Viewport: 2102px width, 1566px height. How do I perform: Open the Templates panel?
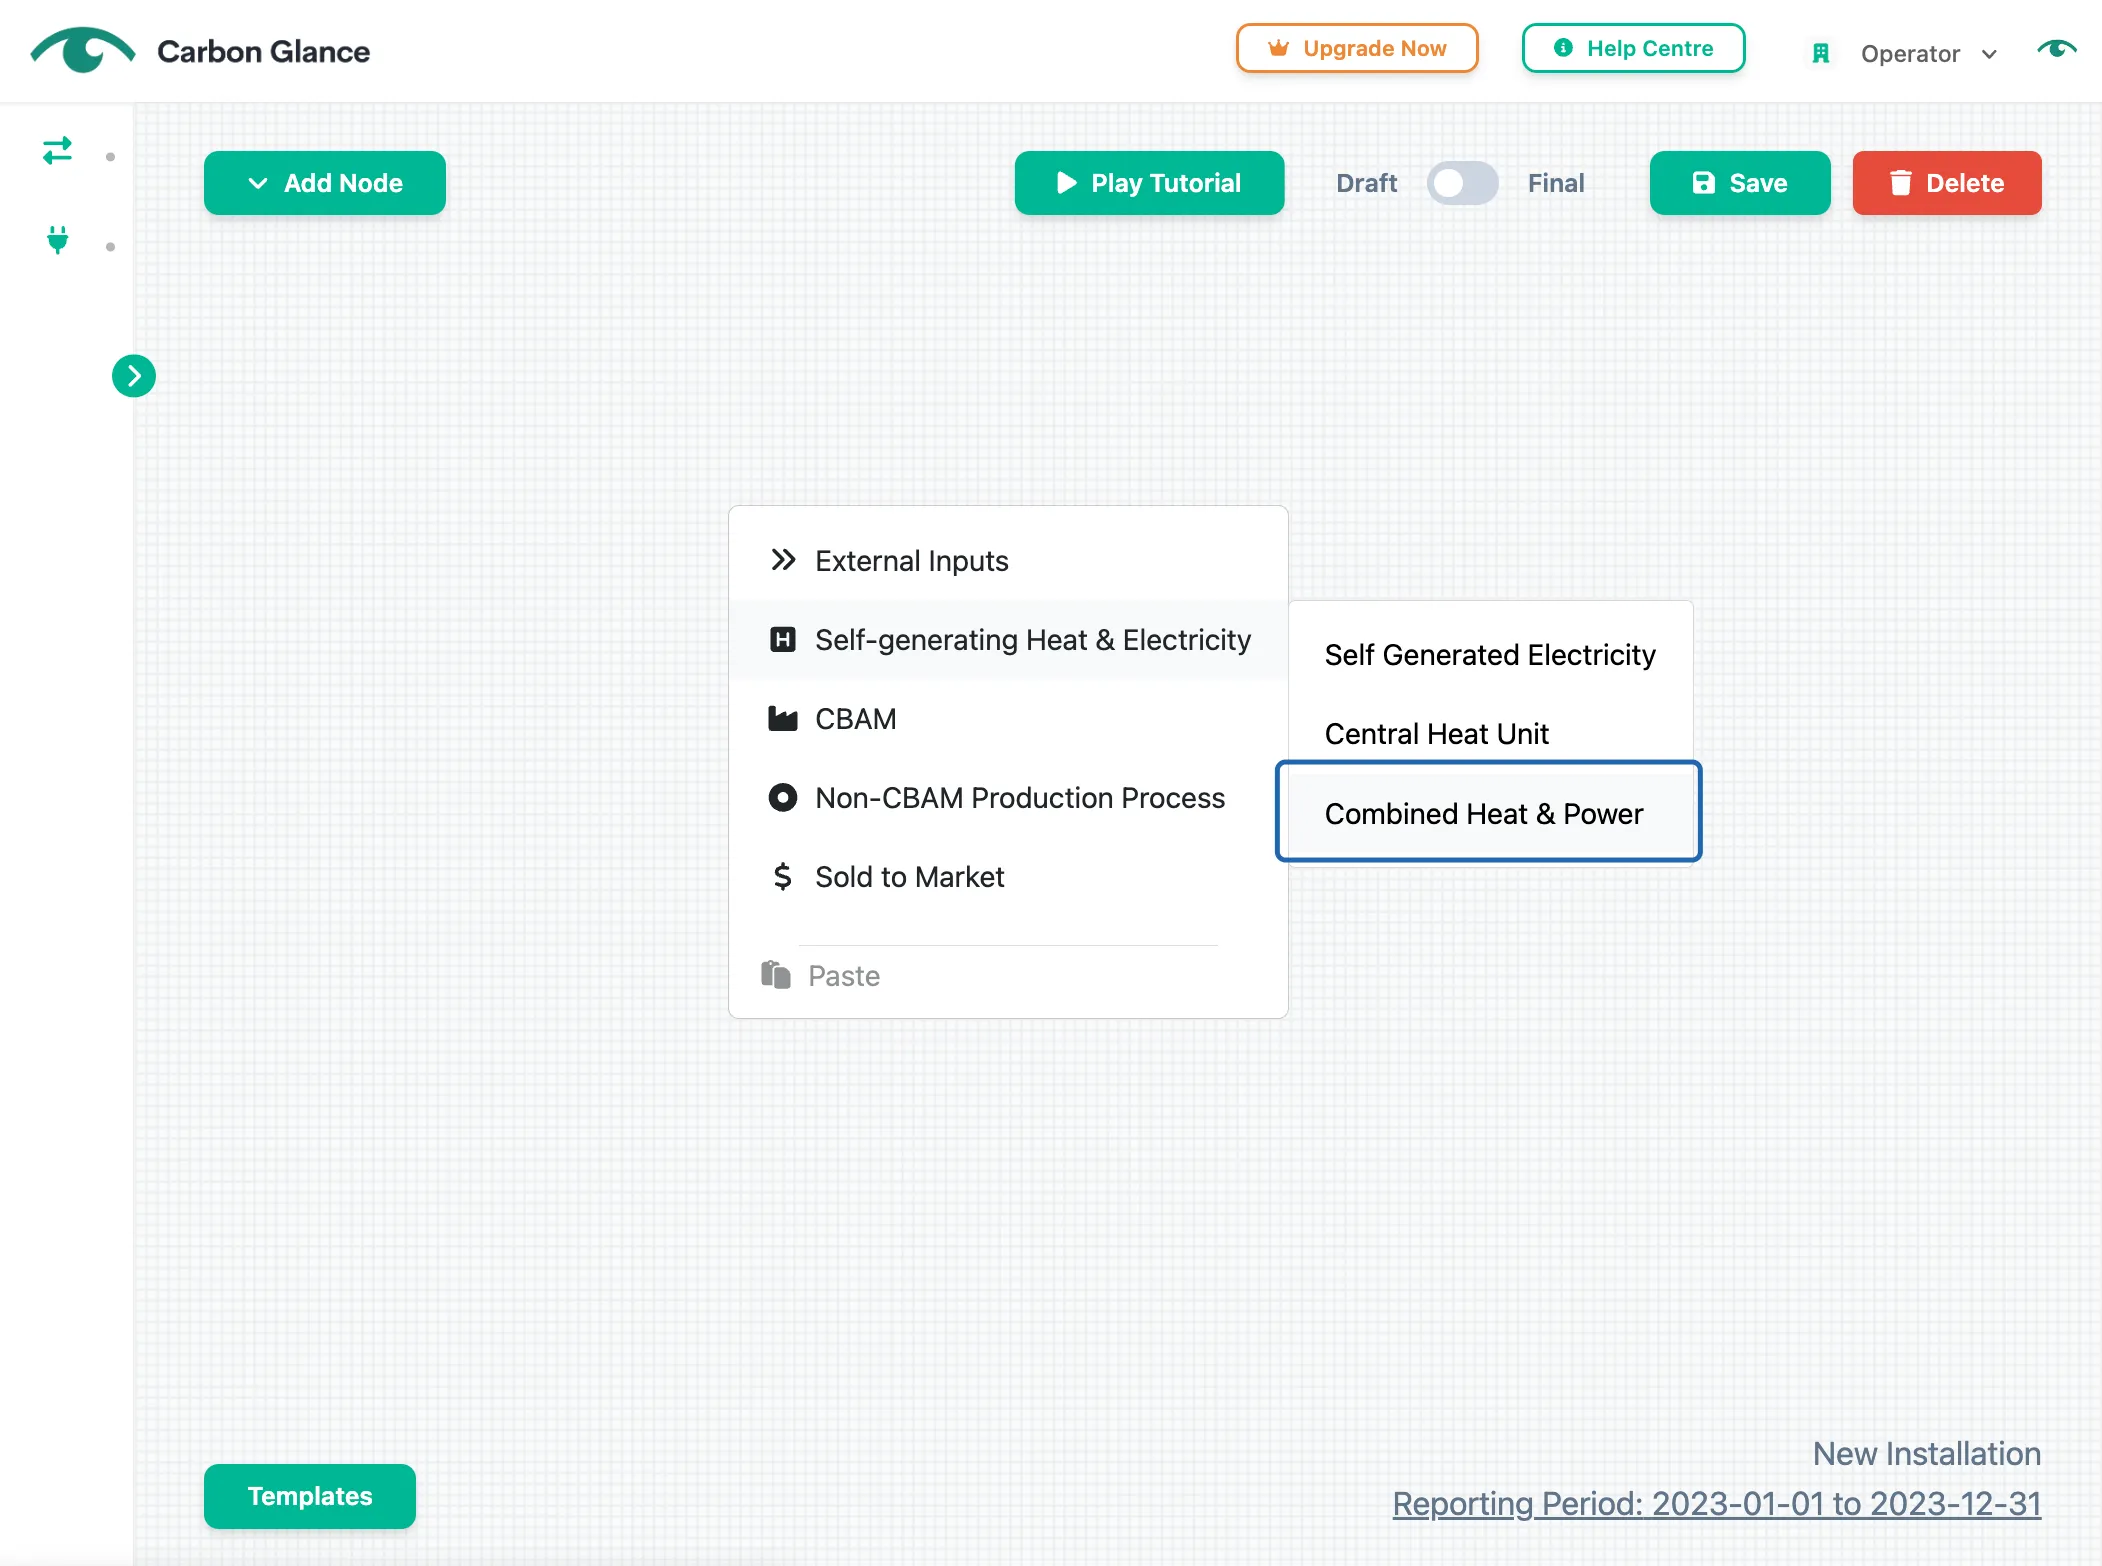[310, 1496]
